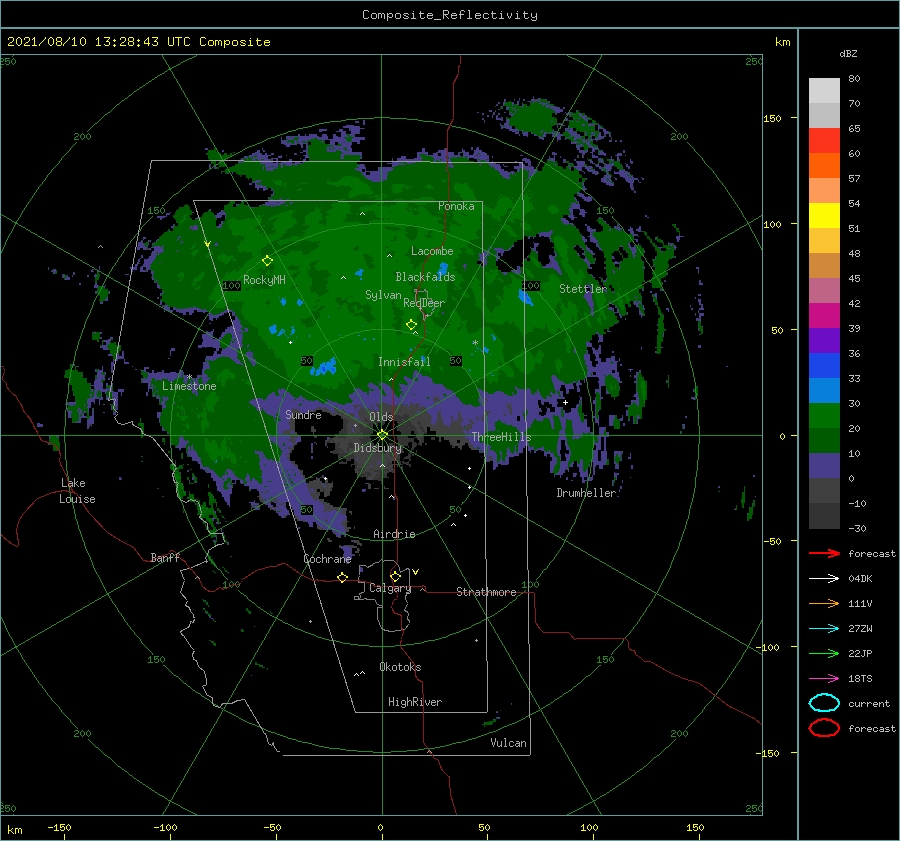
Task: Click the RockyMH label
Action: point(264,280)
